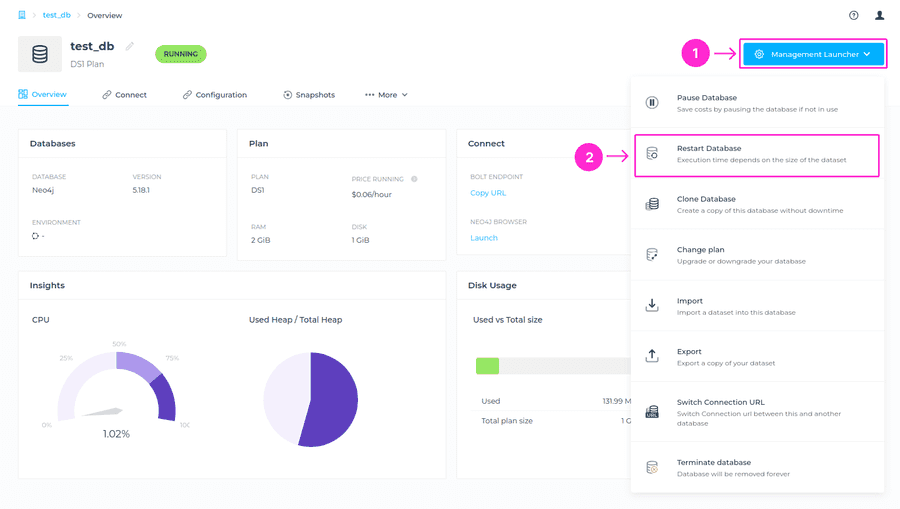The height and width of the screenshot is (509, 900).
Task: Click the Clone Database icon
Action: coord(652,204)
